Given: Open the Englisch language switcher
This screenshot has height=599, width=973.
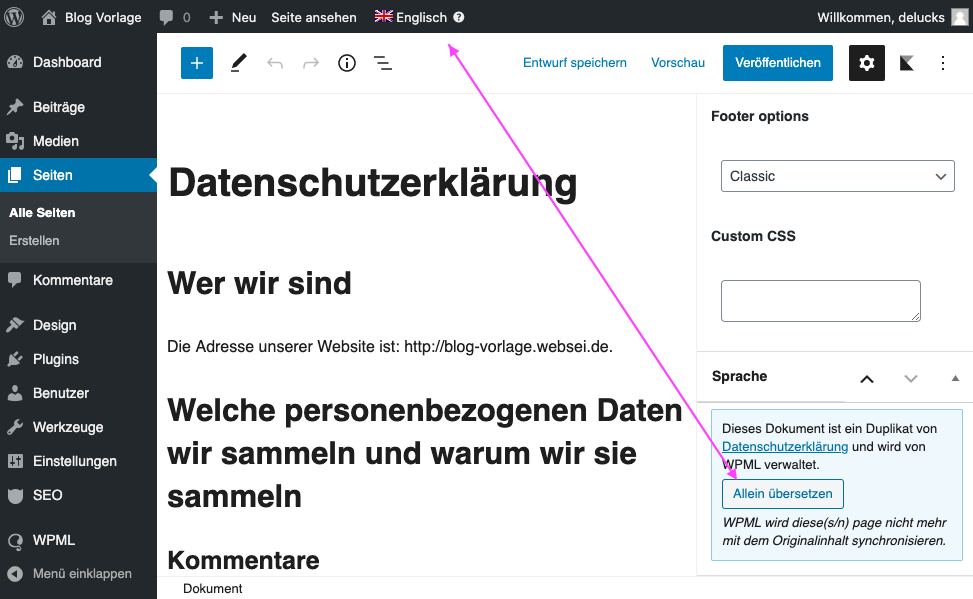Looking at the screenshot, I should (411, 17).
